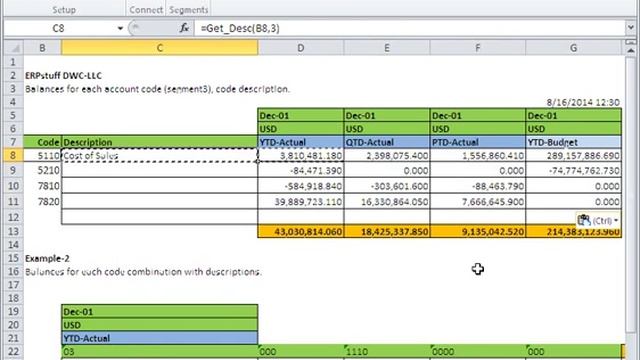This screenshot has height=360, width=640.
Task: Click the Connect ribbon group label
Action: click(146, 9)
